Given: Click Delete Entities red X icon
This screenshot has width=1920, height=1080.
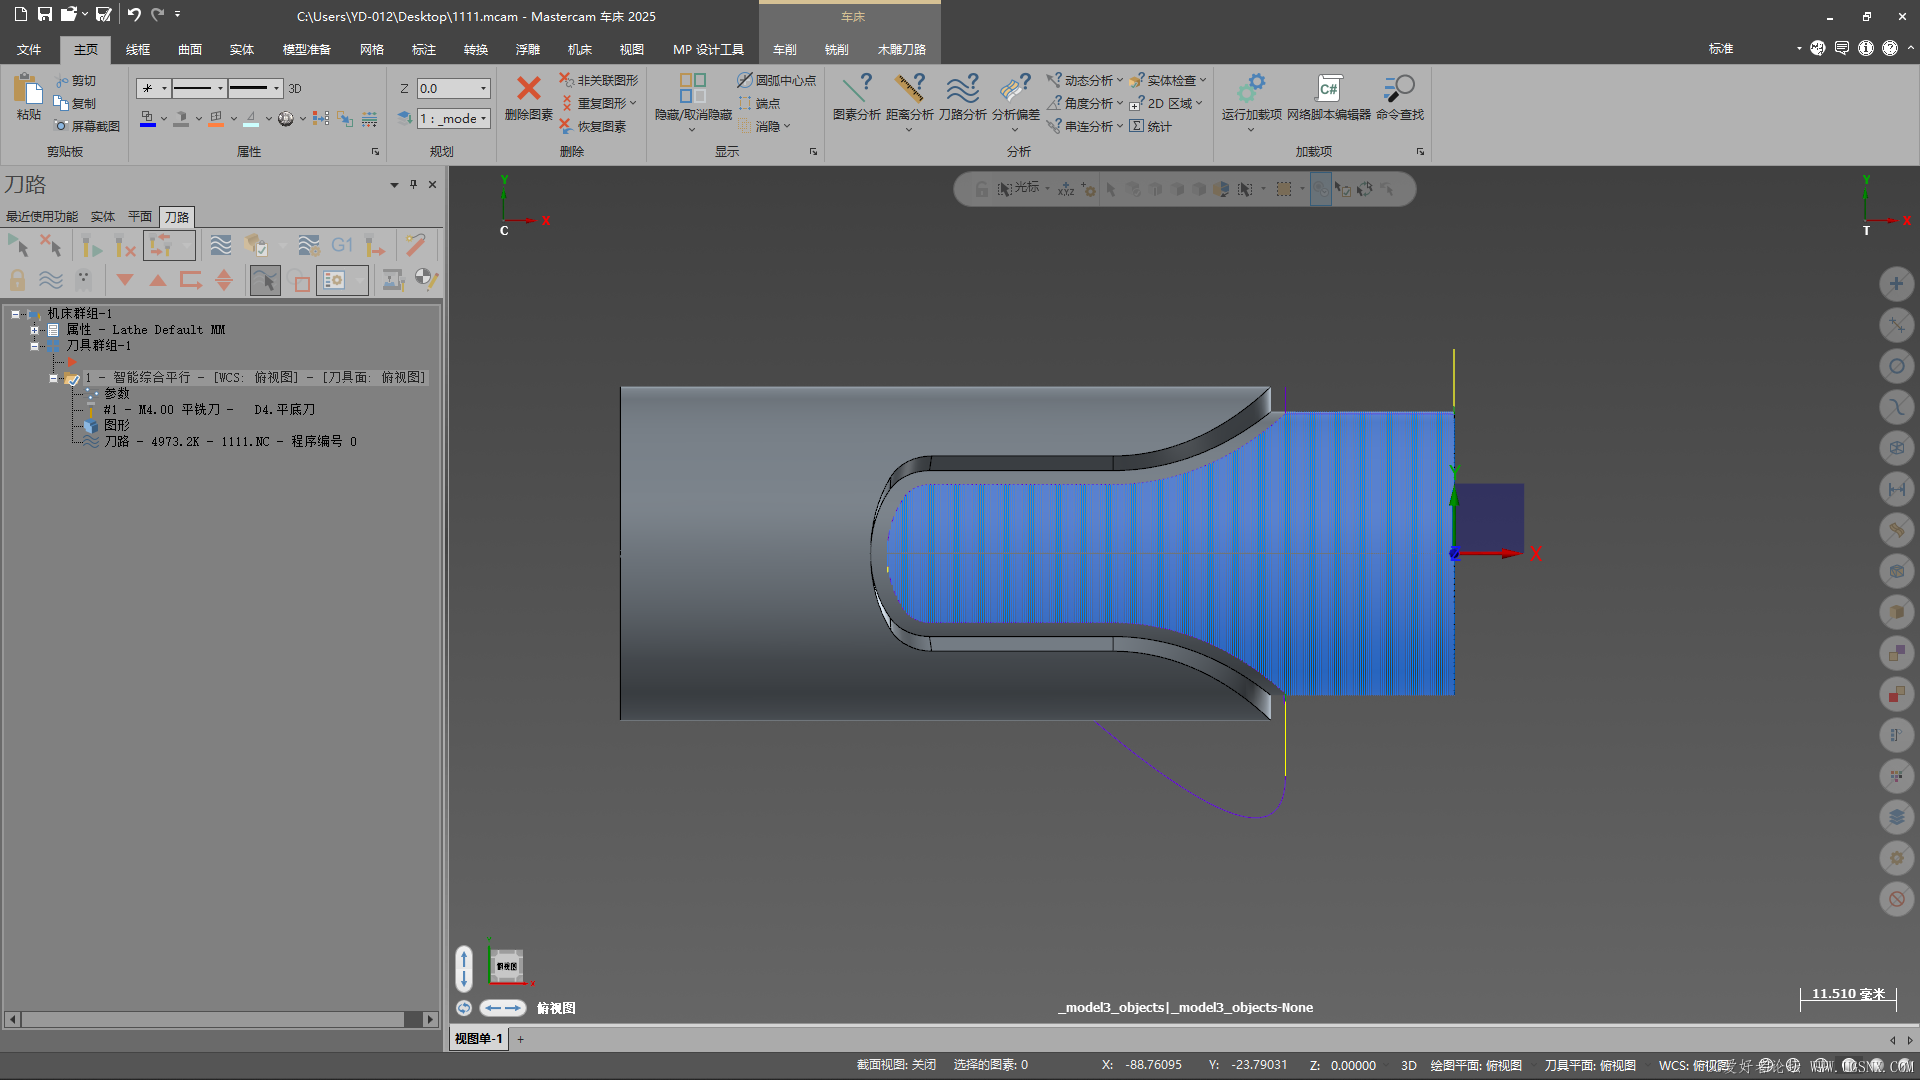Looking at the screenshot, I should [x=528, y=89].
